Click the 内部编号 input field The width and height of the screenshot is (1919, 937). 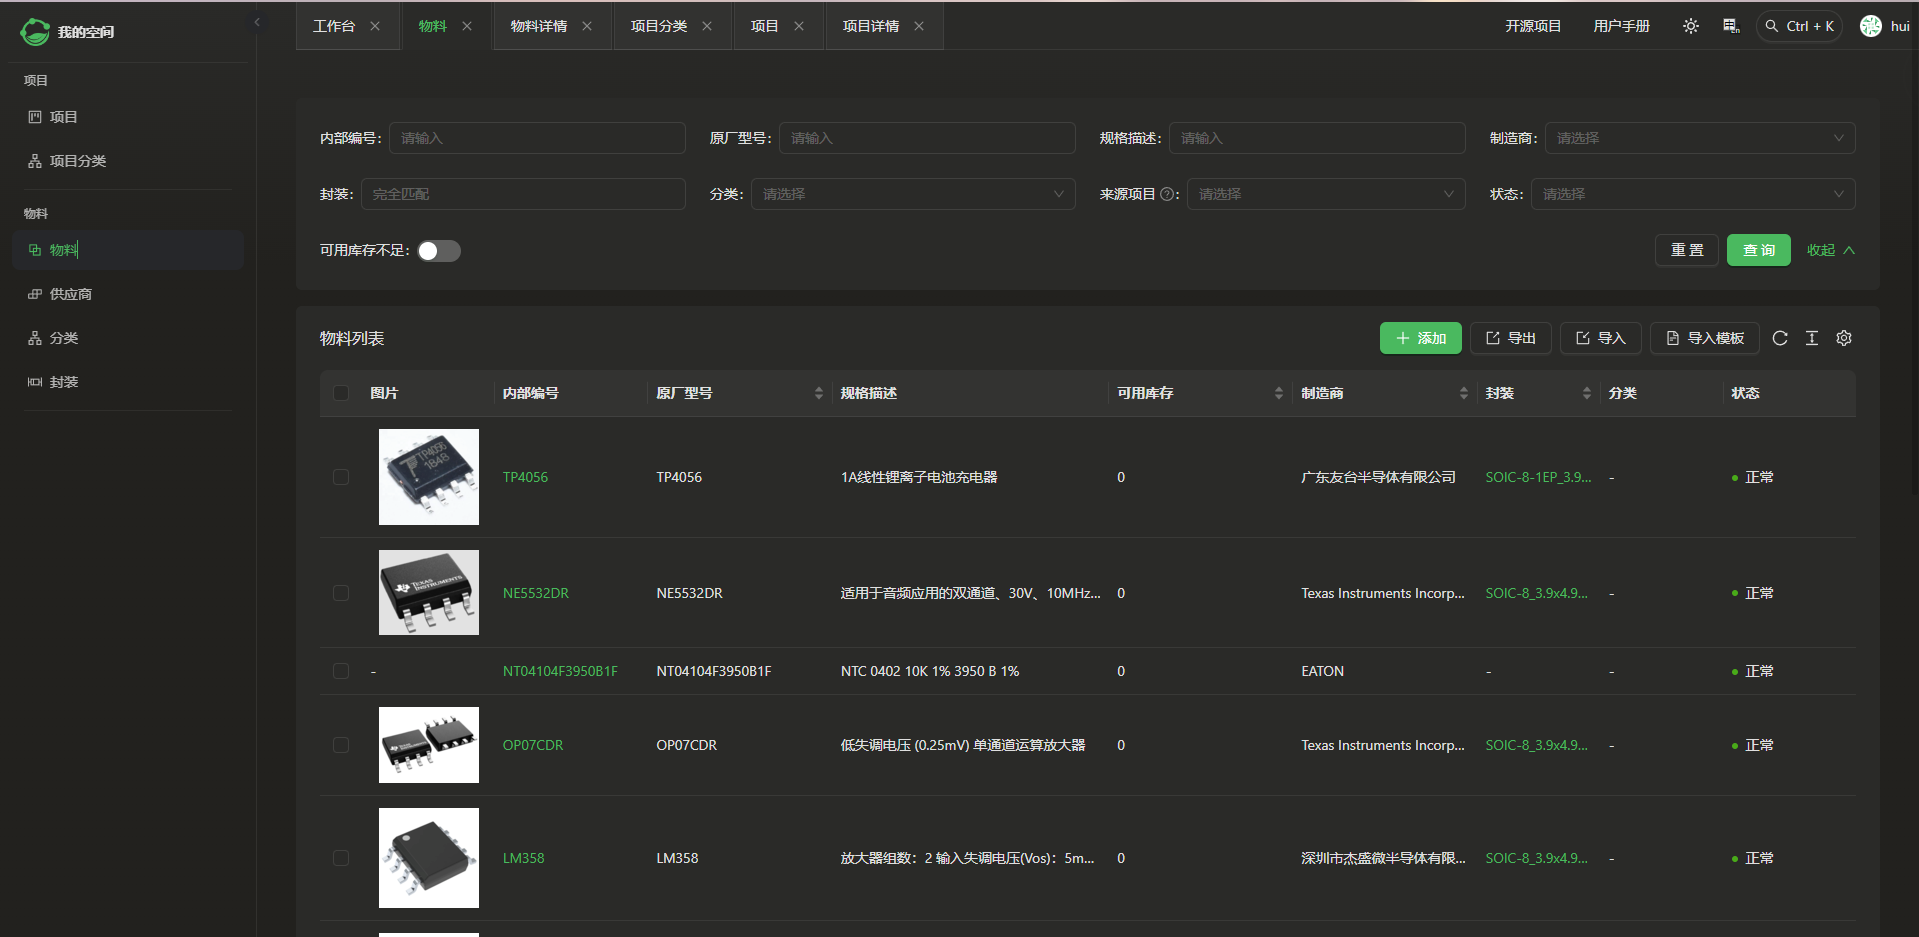[x=537, y=138]
